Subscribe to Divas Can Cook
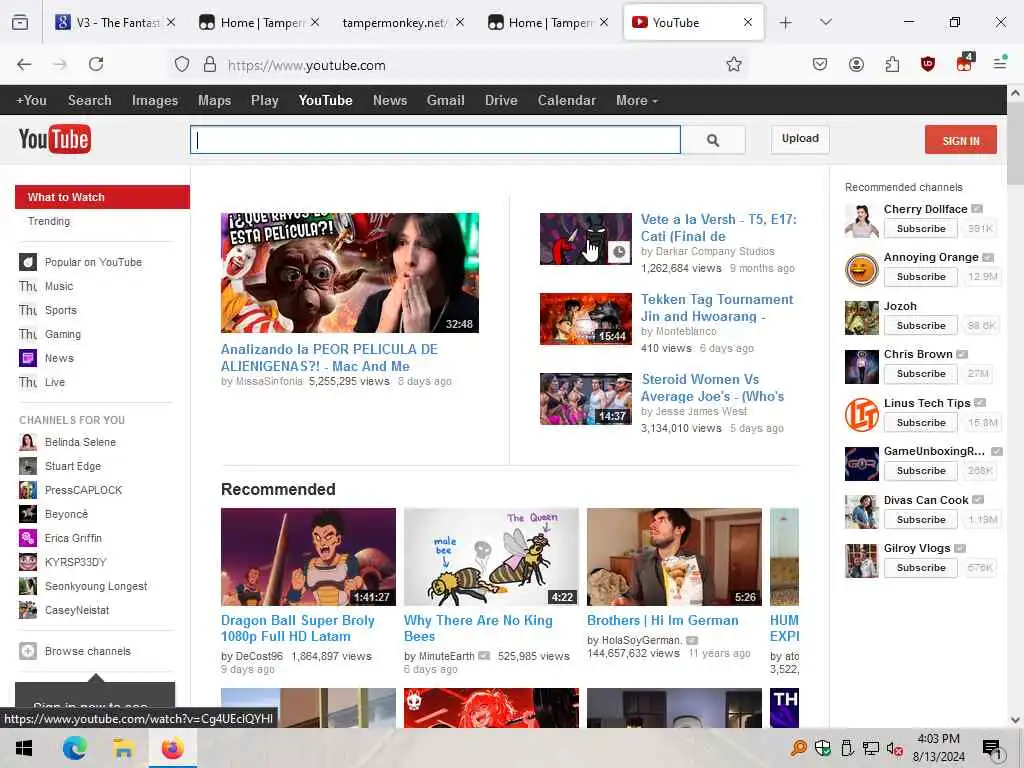1024x768 pixels. pos(921,520)
